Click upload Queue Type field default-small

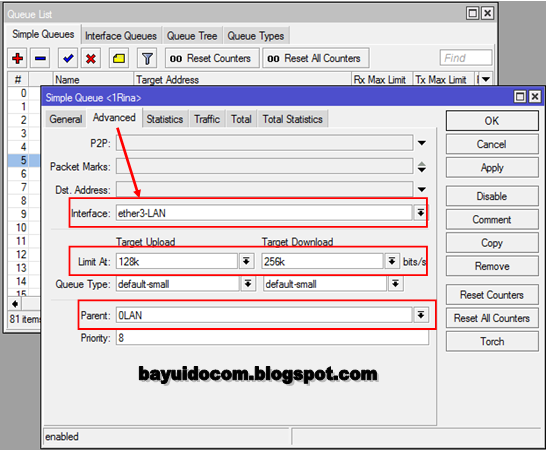[178, 284]
